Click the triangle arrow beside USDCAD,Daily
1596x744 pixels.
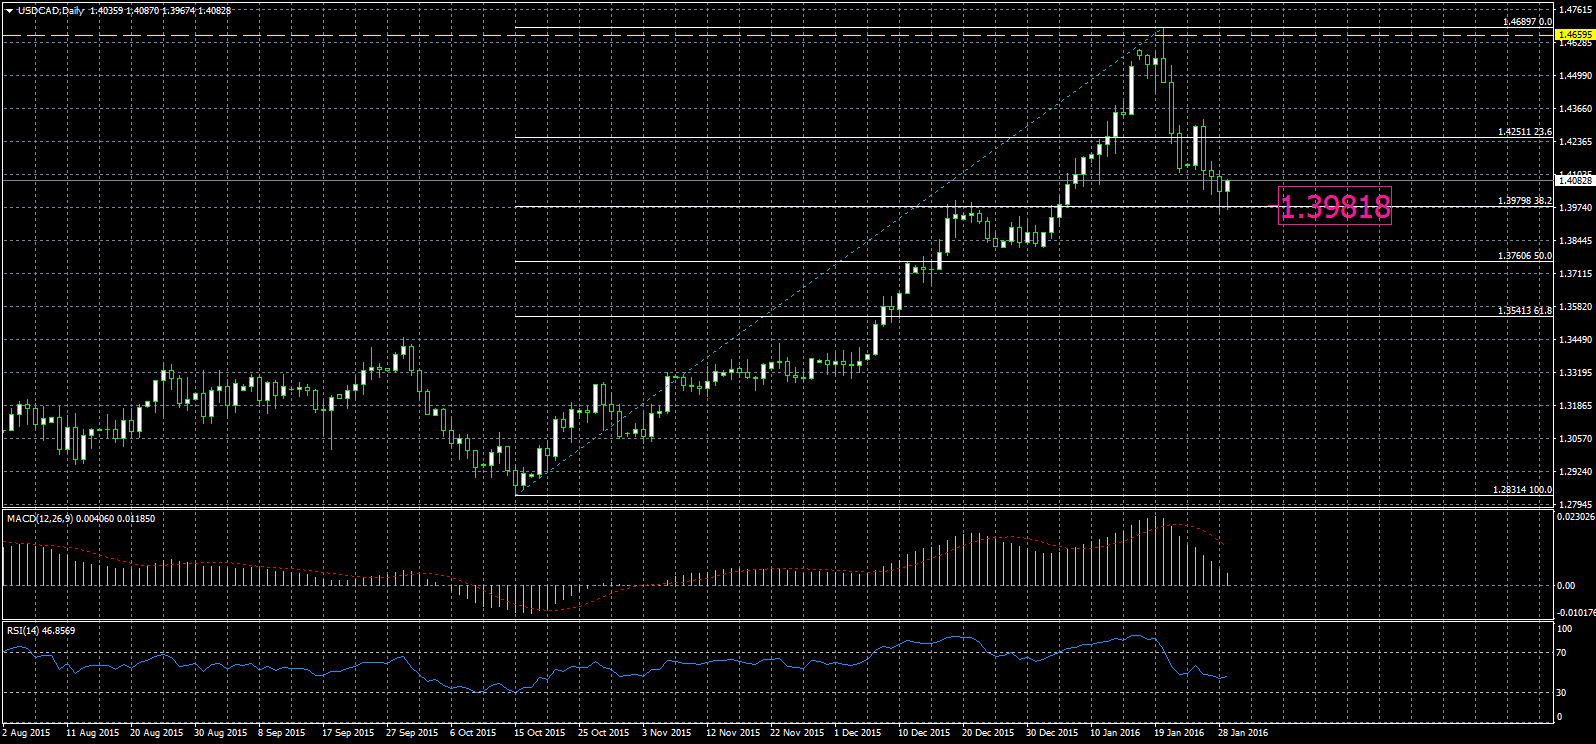point(9,11)
